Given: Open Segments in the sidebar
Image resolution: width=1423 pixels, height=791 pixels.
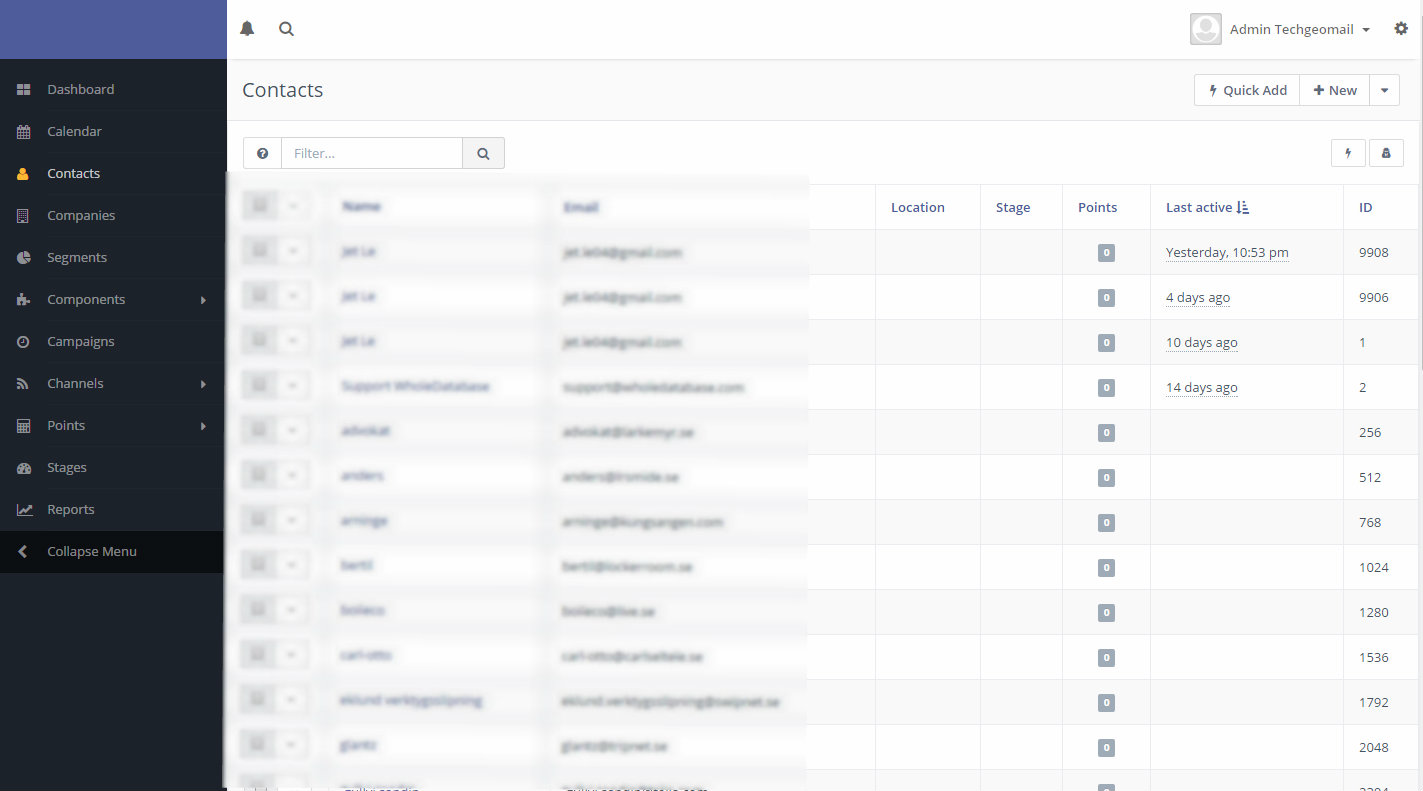Looking at the screenshot, I should [x=76, y=257].
